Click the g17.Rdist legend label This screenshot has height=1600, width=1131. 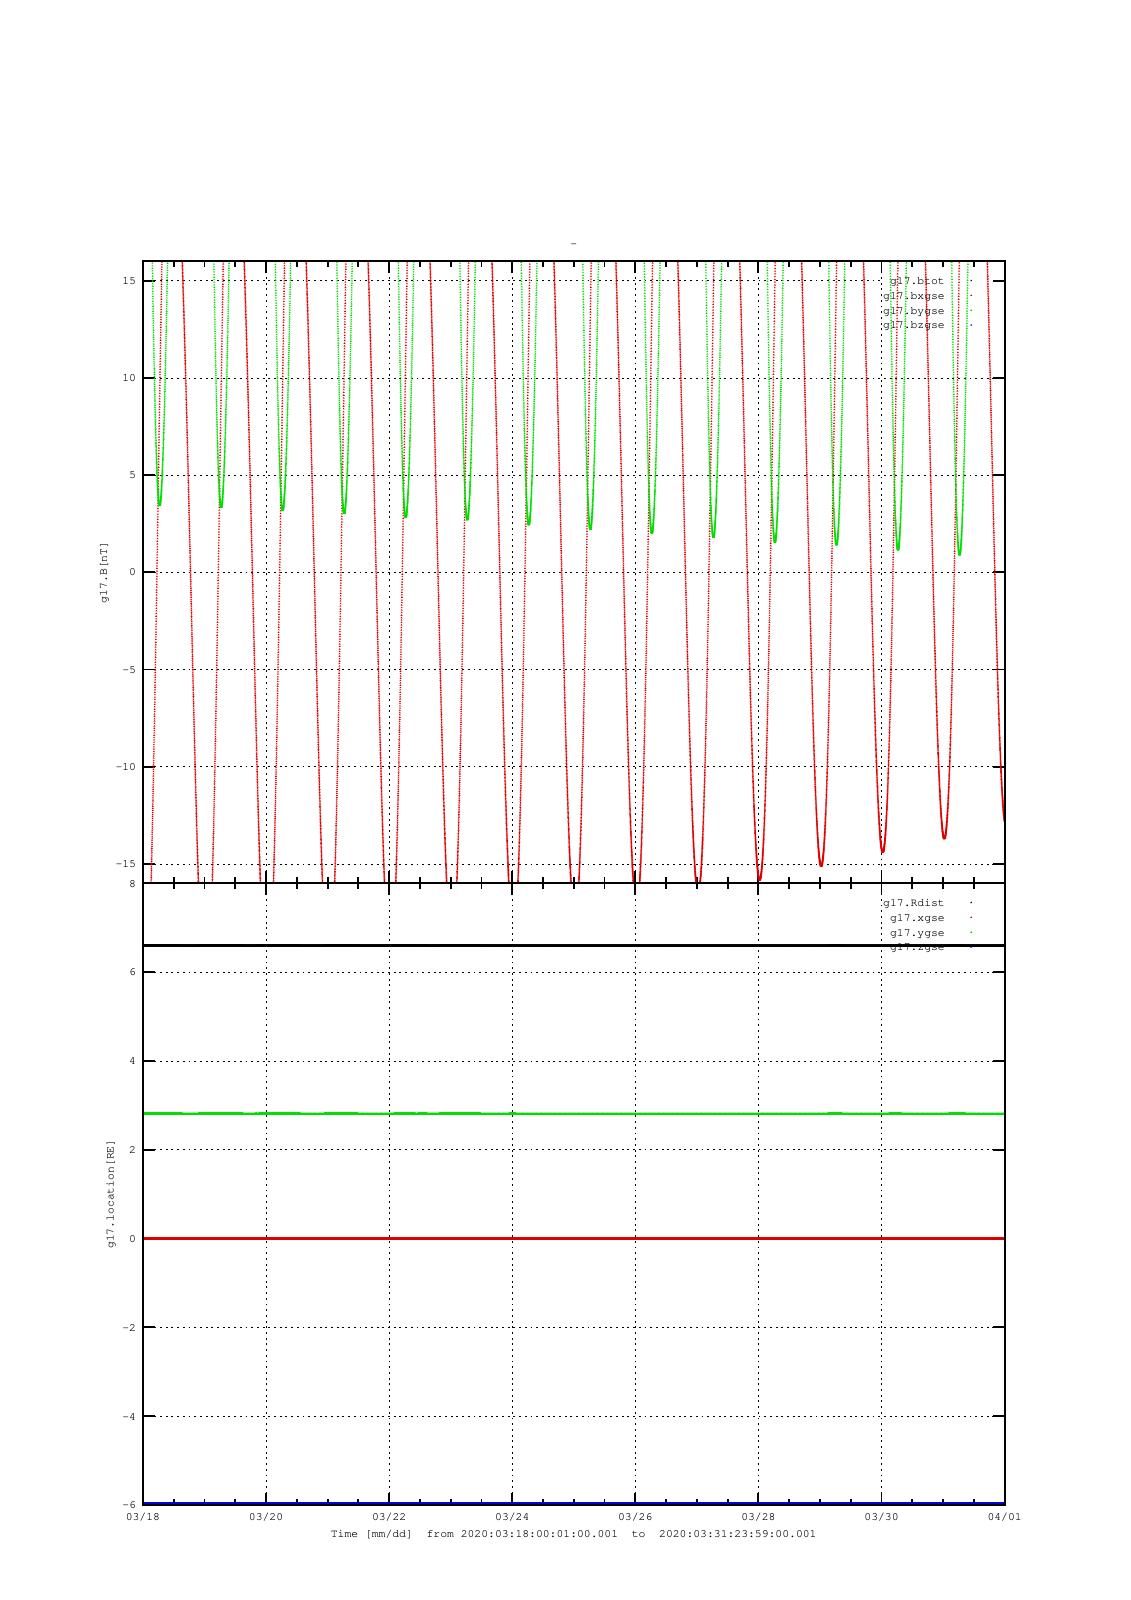coord(913,903)
